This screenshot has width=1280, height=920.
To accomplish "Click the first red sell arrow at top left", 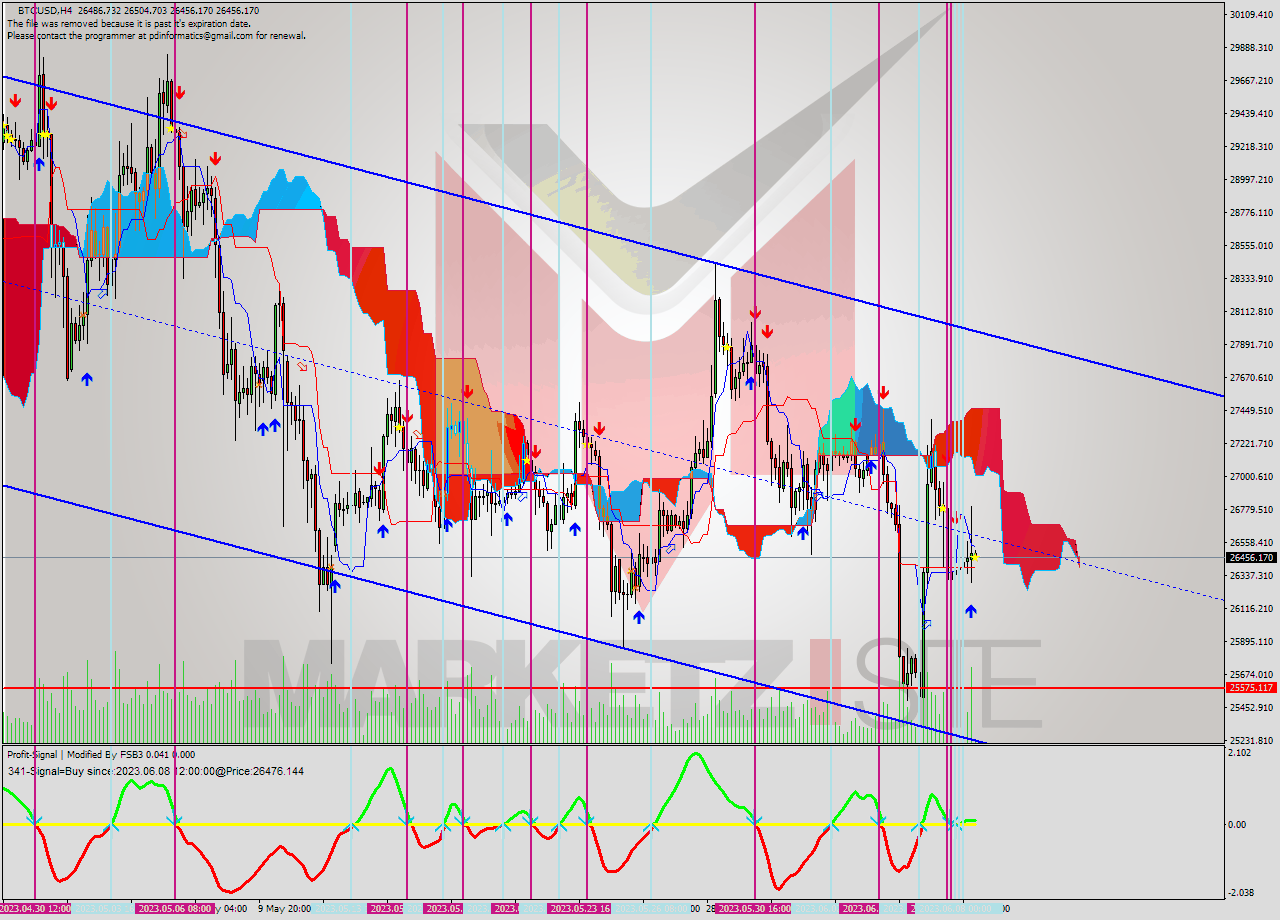I will click(x=15, y=100).
